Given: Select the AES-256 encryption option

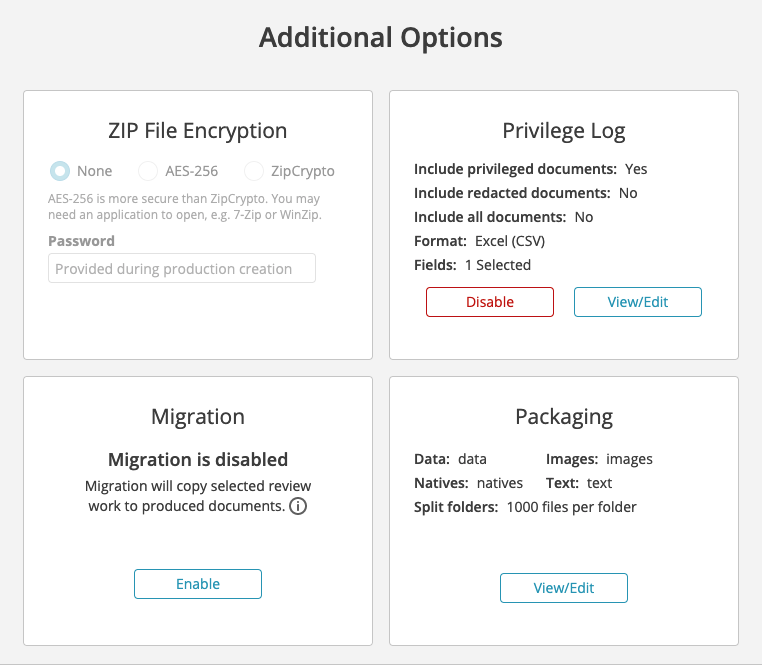Looking at the screenshot, I should 148,171.
